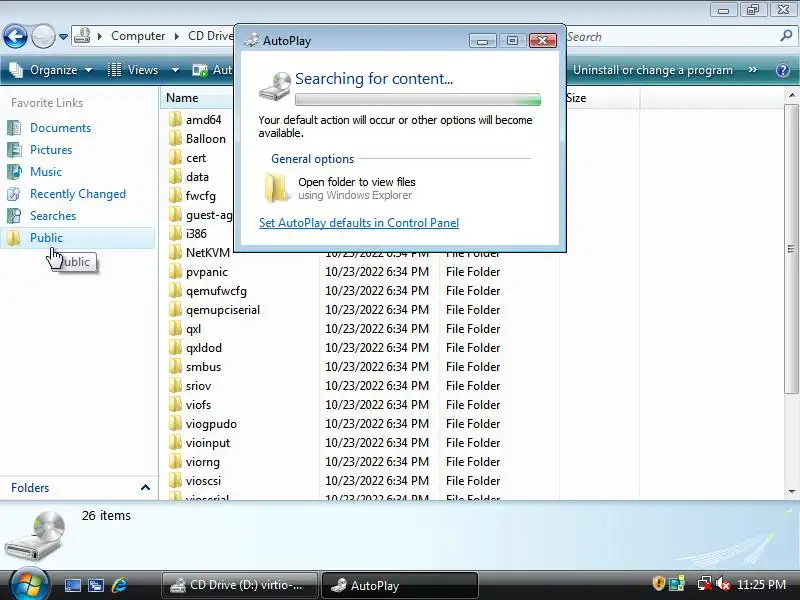
Task: Sort by the Name column header
Action: [x=197, y=97]
